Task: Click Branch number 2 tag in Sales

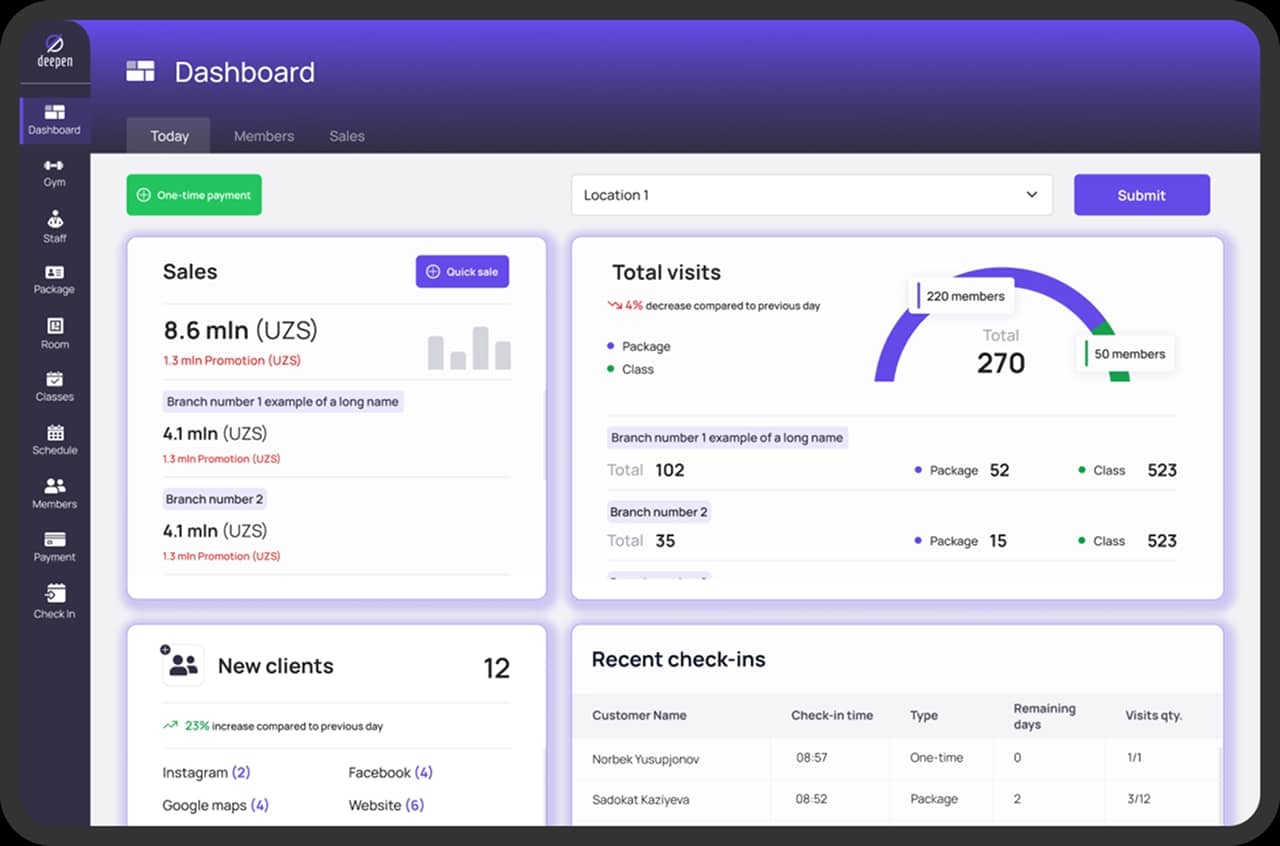Action: [x=215, y=499]
